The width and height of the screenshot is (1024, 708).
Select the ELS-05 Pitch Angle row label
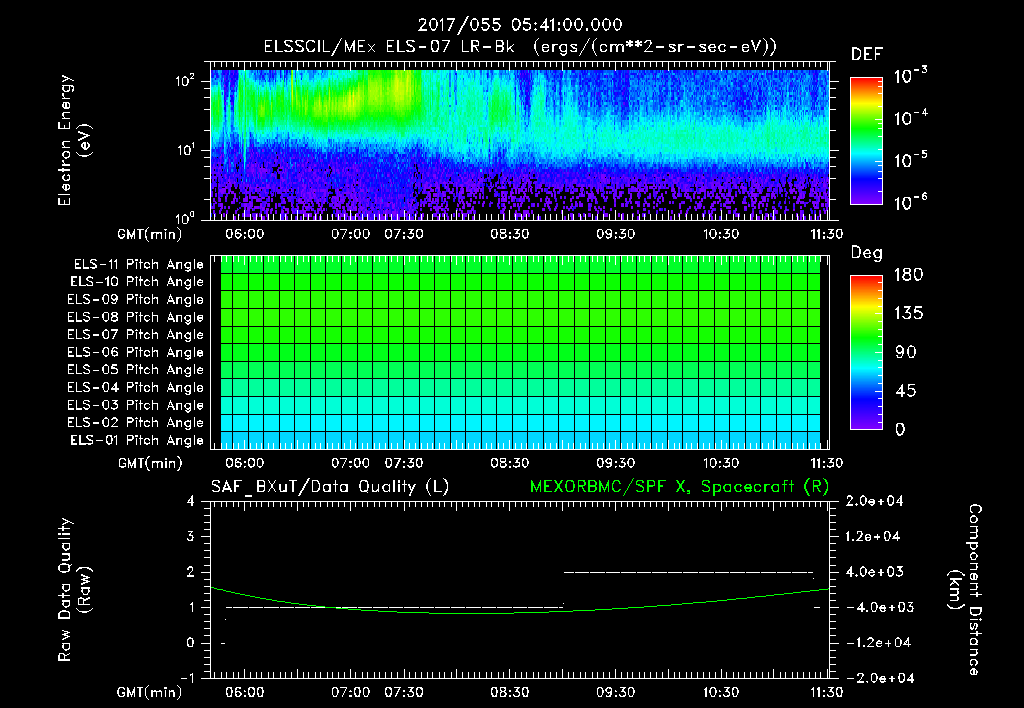click(x=136, y=370)
